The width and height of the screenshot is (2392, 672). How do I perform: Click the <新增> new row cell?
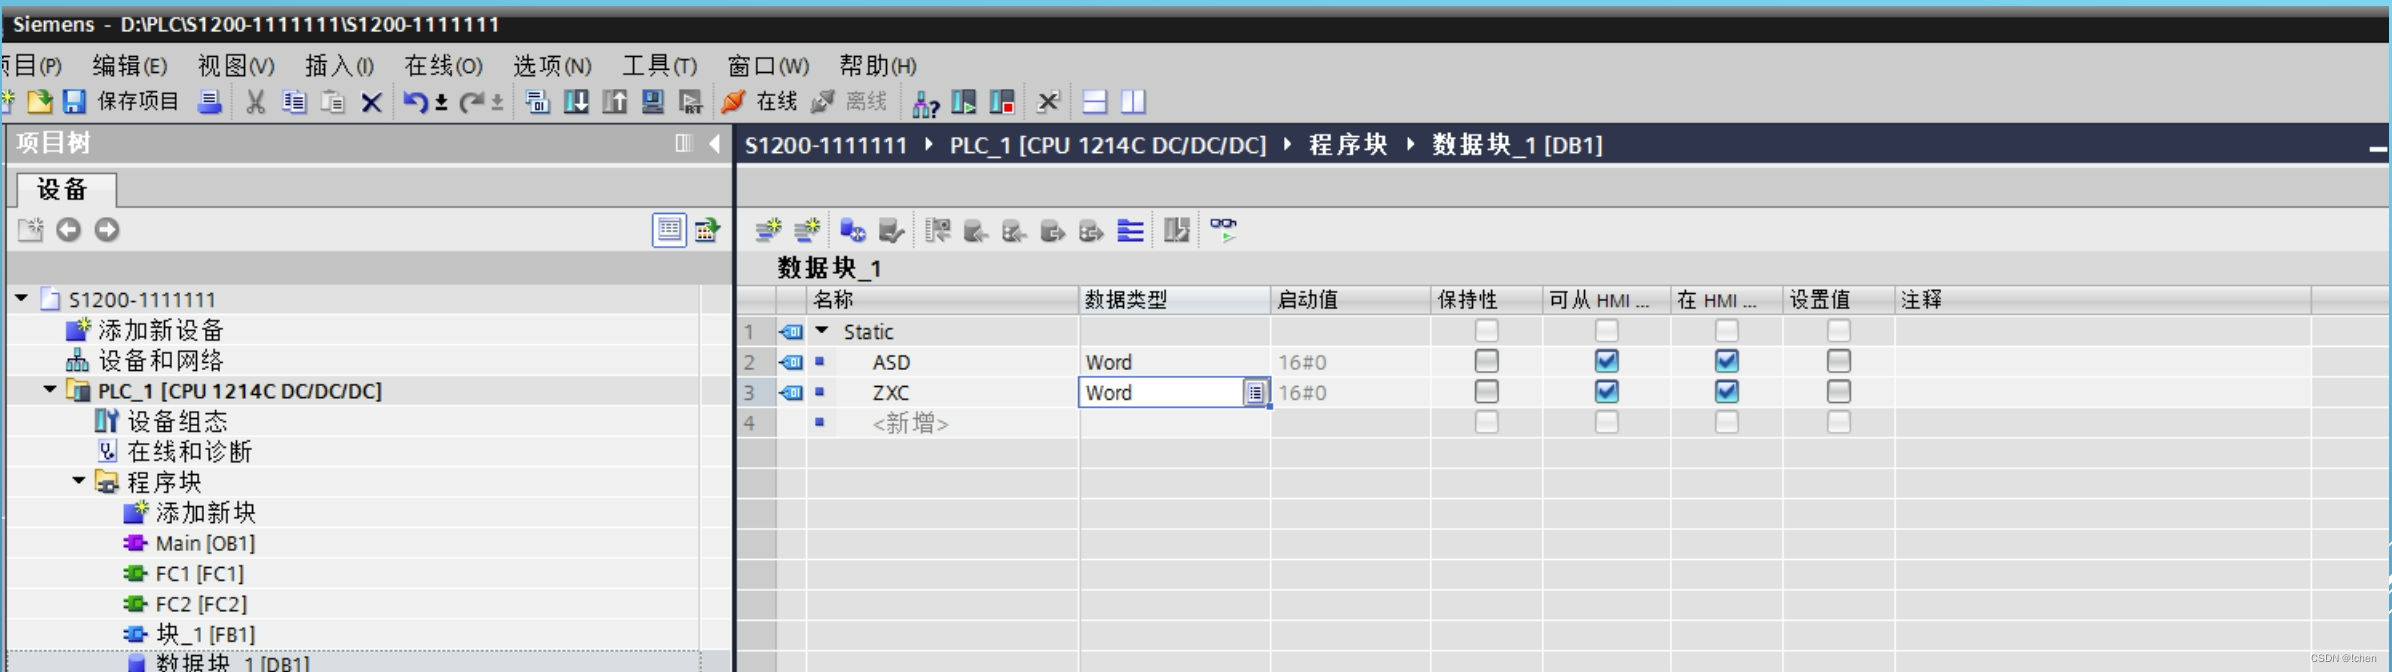pos(910,423)
